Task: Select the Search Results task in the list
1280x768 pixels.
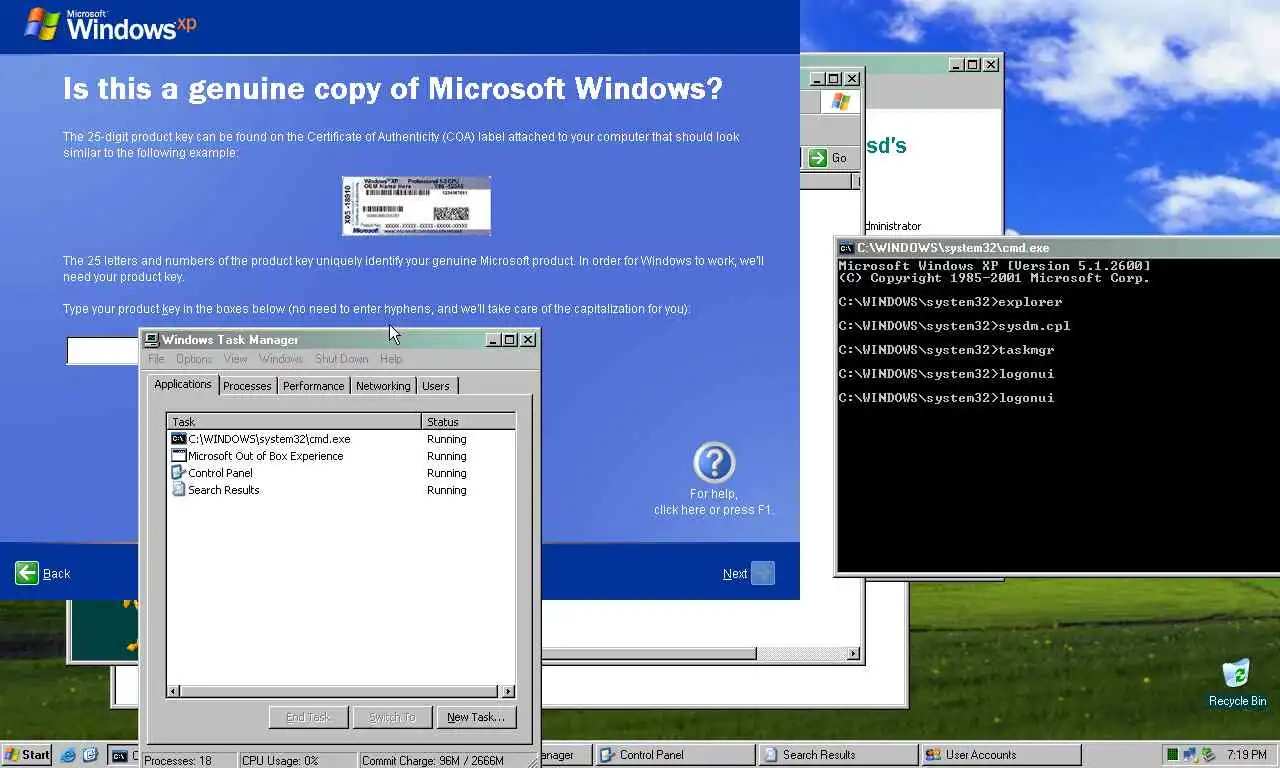Action: point(223,490)
